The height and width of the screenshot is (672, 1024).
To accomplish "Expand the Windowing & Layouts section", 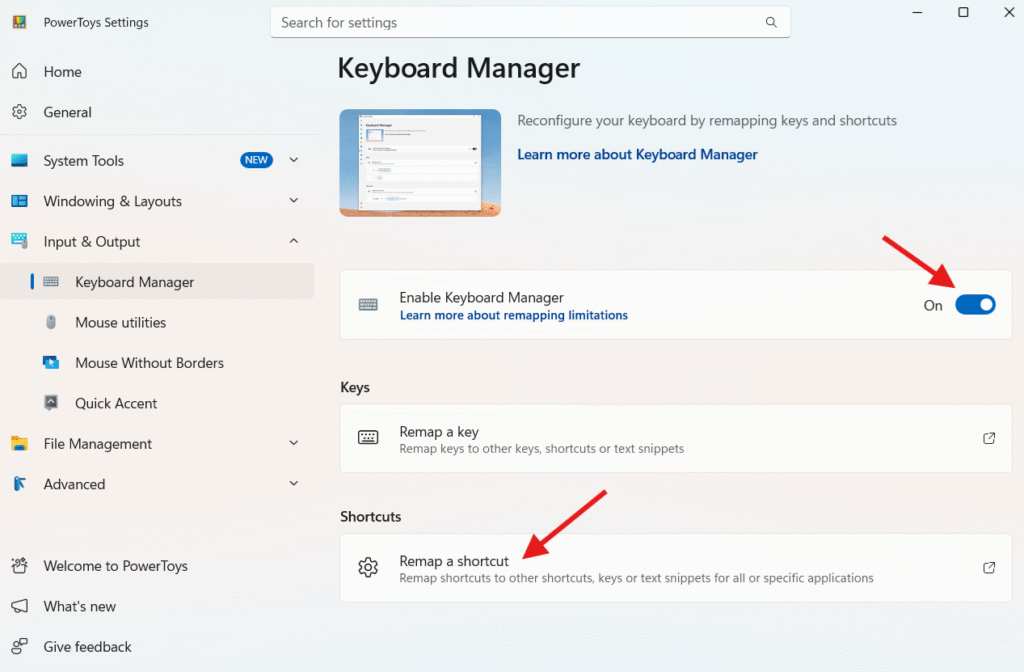I will pyautogui.click(x=294, y=201).
